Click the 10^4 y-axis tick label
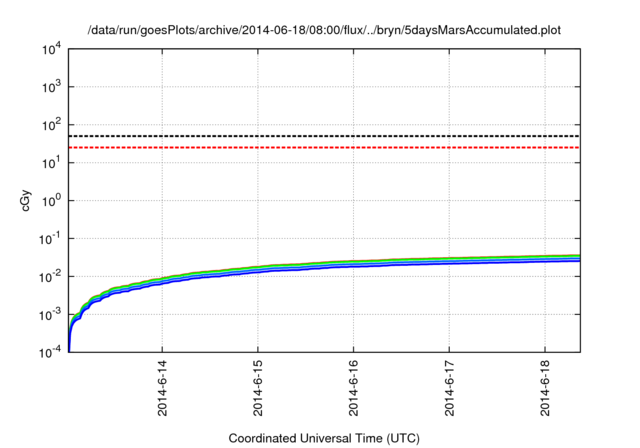This screenshot has width=640, height=448. pos(51,49)
